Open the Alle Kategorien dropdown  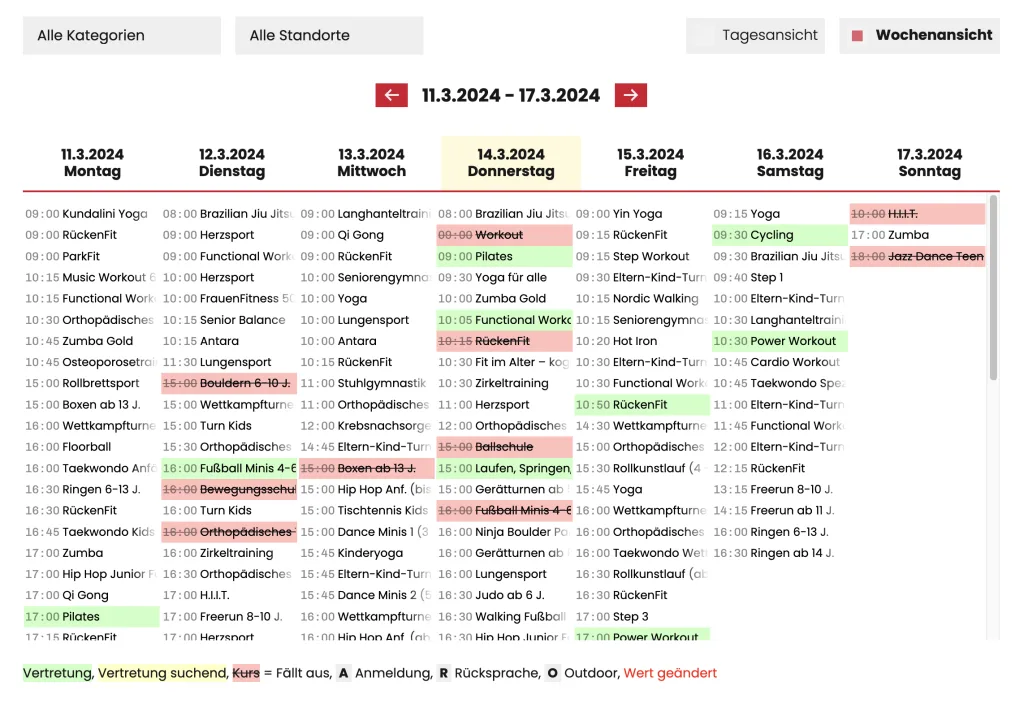click(x=121, y=35)
